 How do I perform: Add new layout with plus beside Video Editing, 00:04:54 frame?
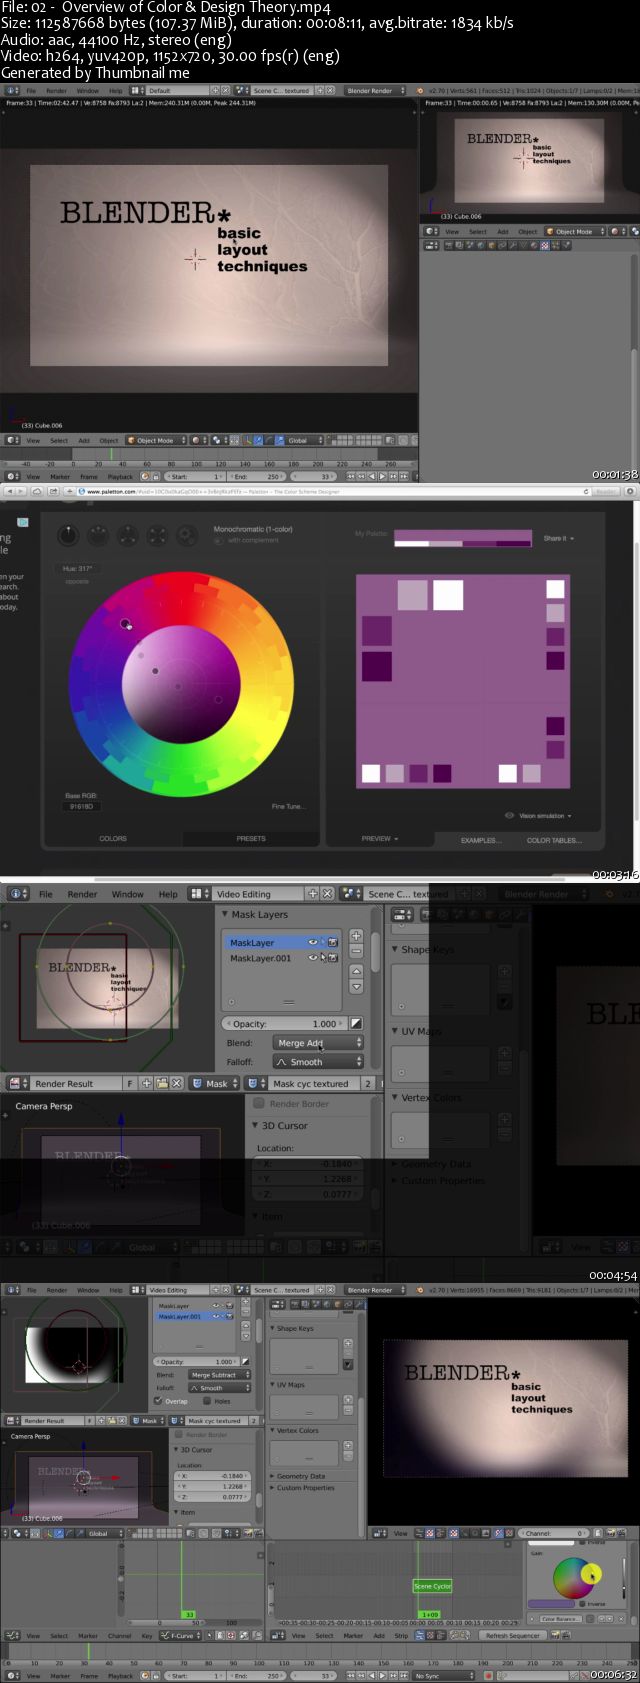coord(312,894)
